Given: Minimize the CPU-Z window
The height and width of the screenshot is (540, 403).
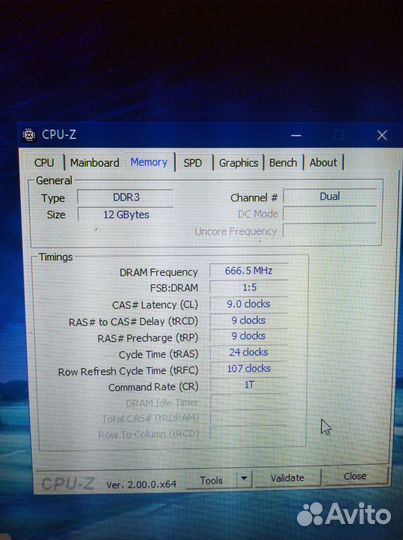Looking at the screenshot, I should [x=296, y=135].
